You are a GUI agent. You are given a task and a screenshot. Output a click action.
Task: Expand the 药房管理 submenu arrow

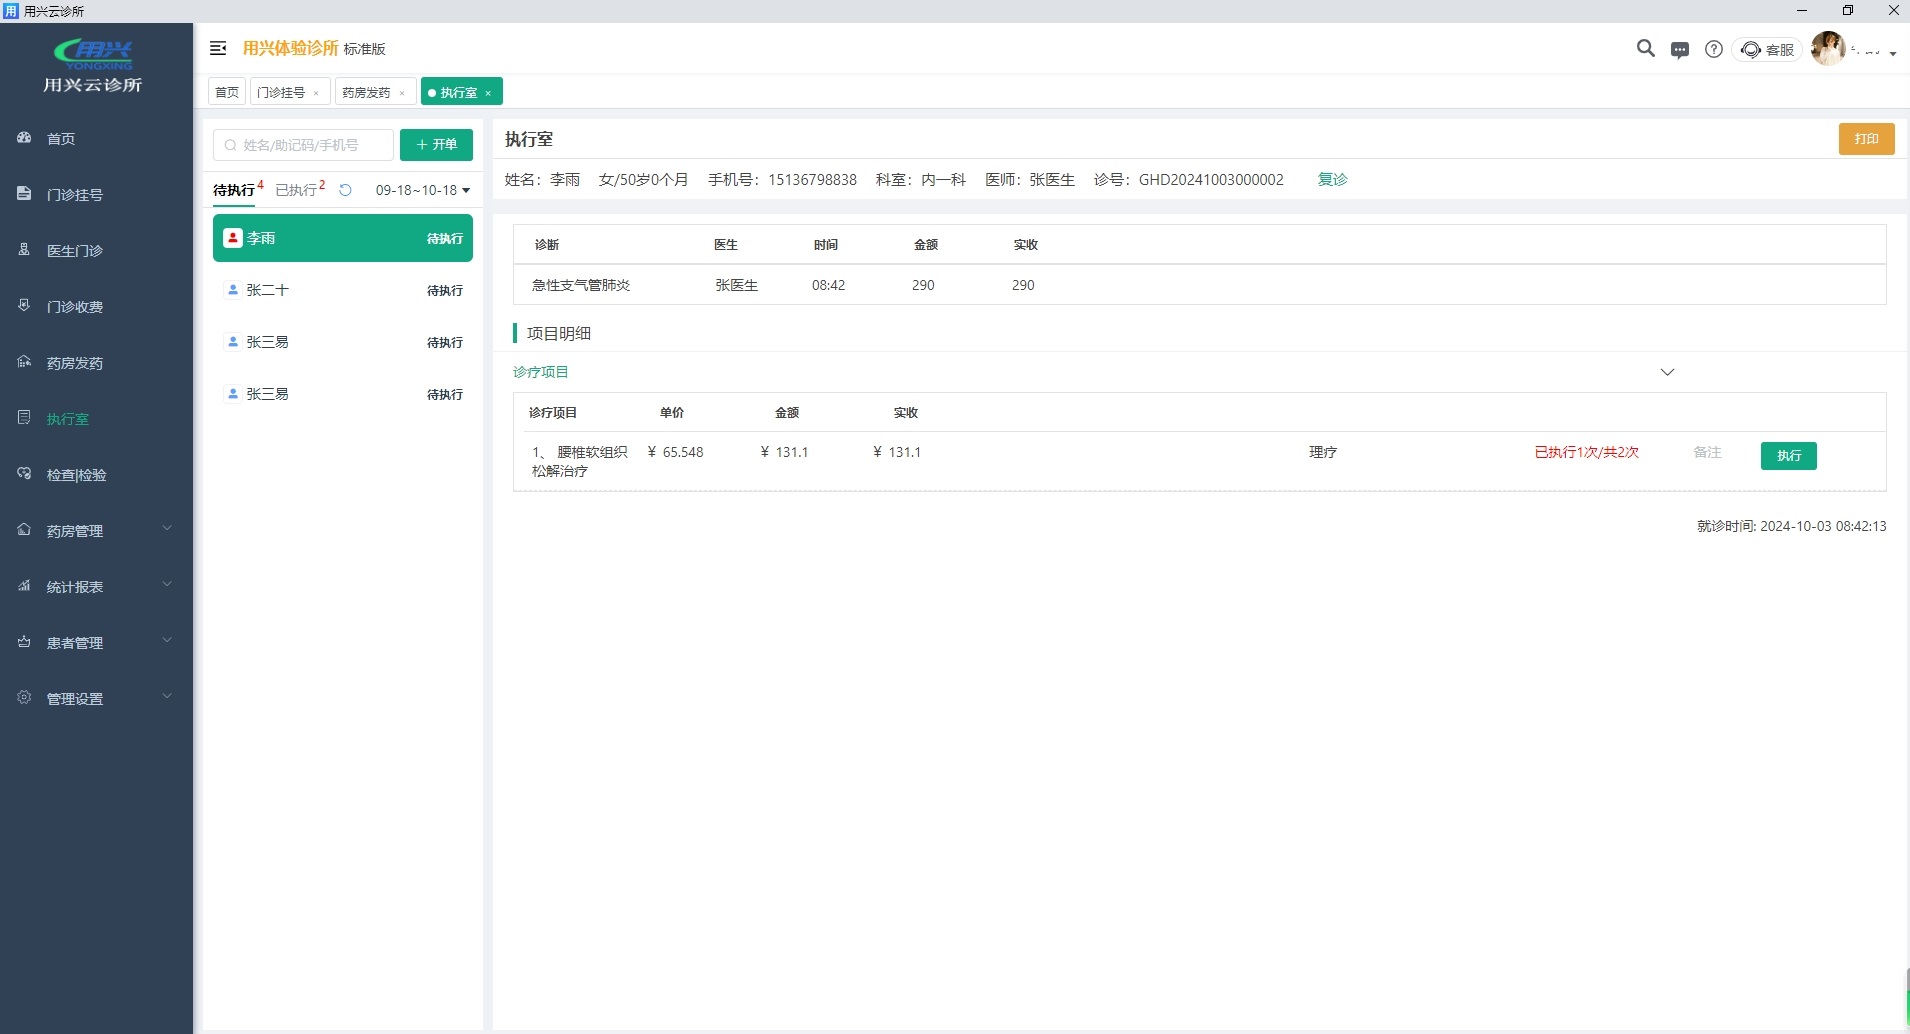point(167,528)
